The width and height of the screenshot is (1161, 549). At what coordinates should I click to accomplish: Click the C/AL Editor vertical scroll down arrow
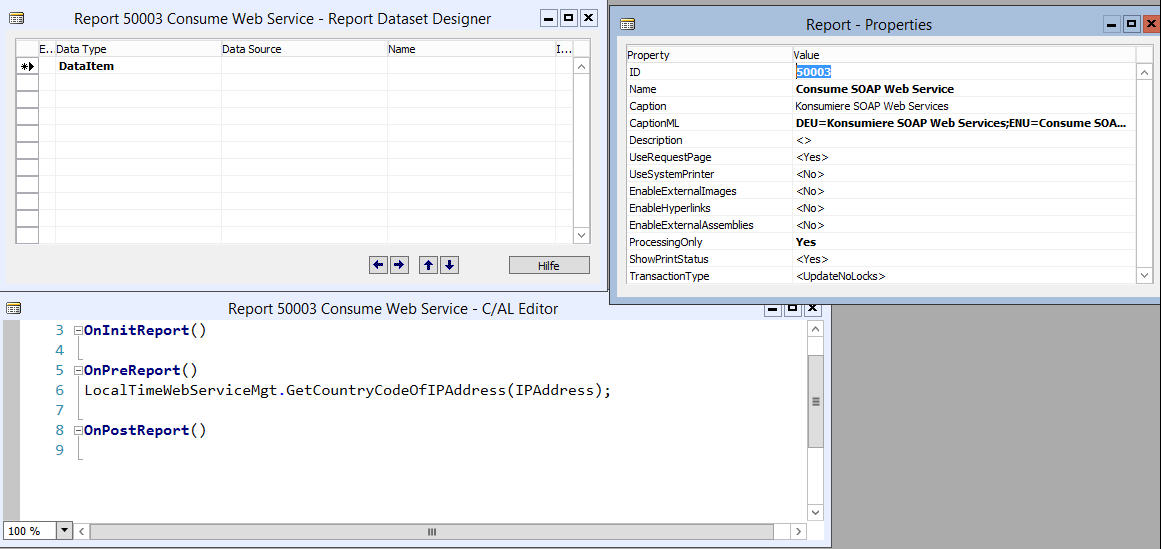[x=815, y=513]
